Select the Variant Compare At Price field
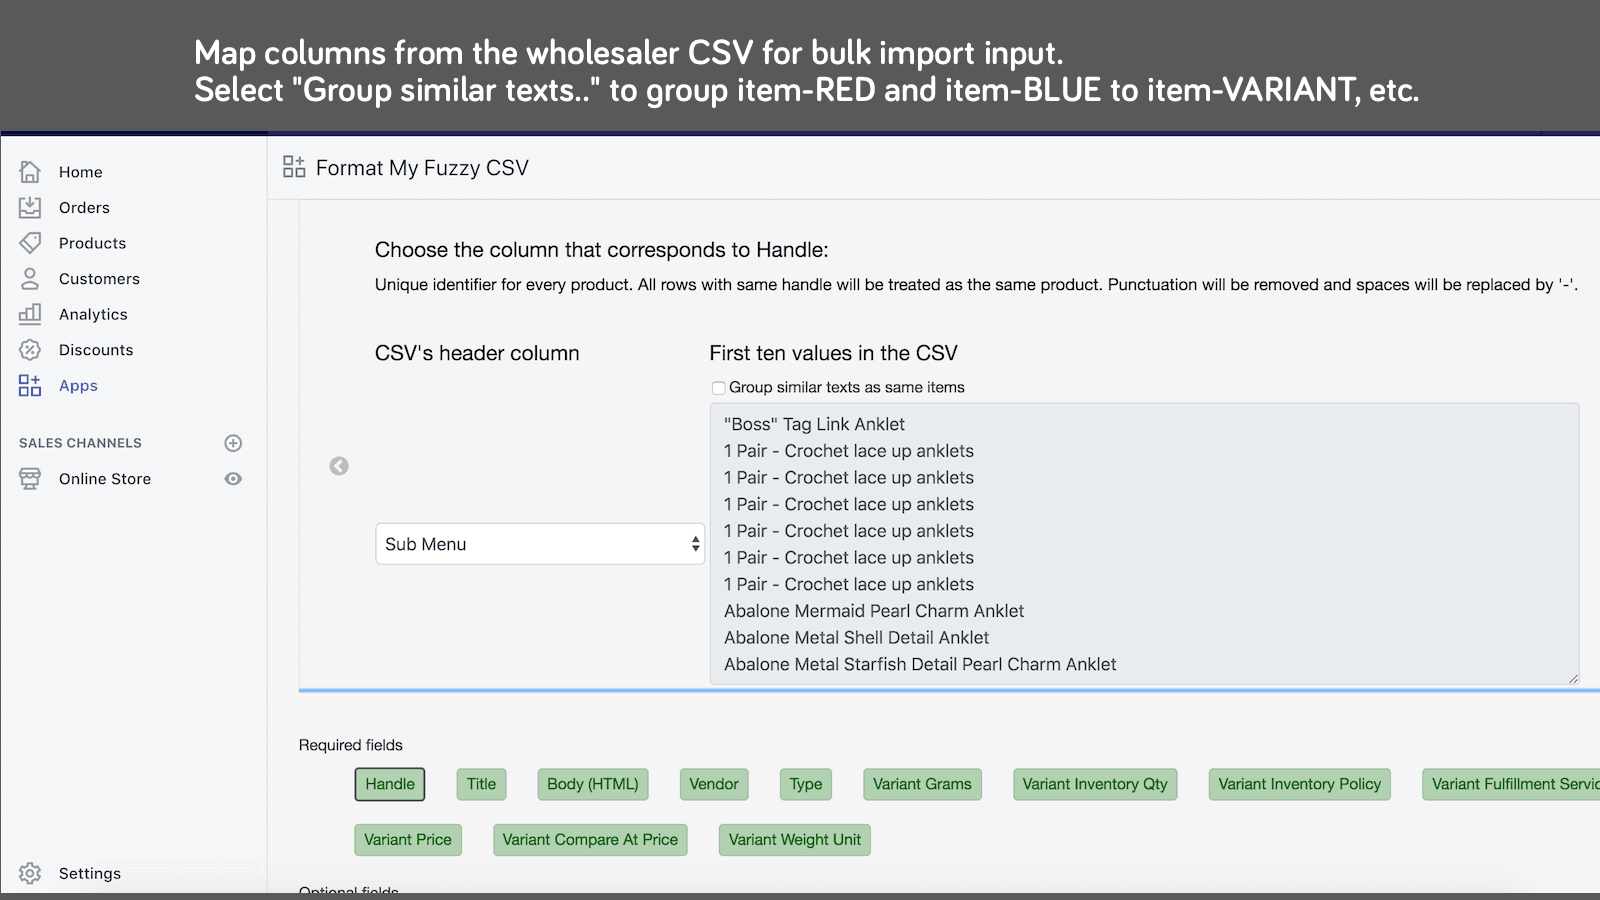Screen dimensions: 1600x900 point(590,840)
